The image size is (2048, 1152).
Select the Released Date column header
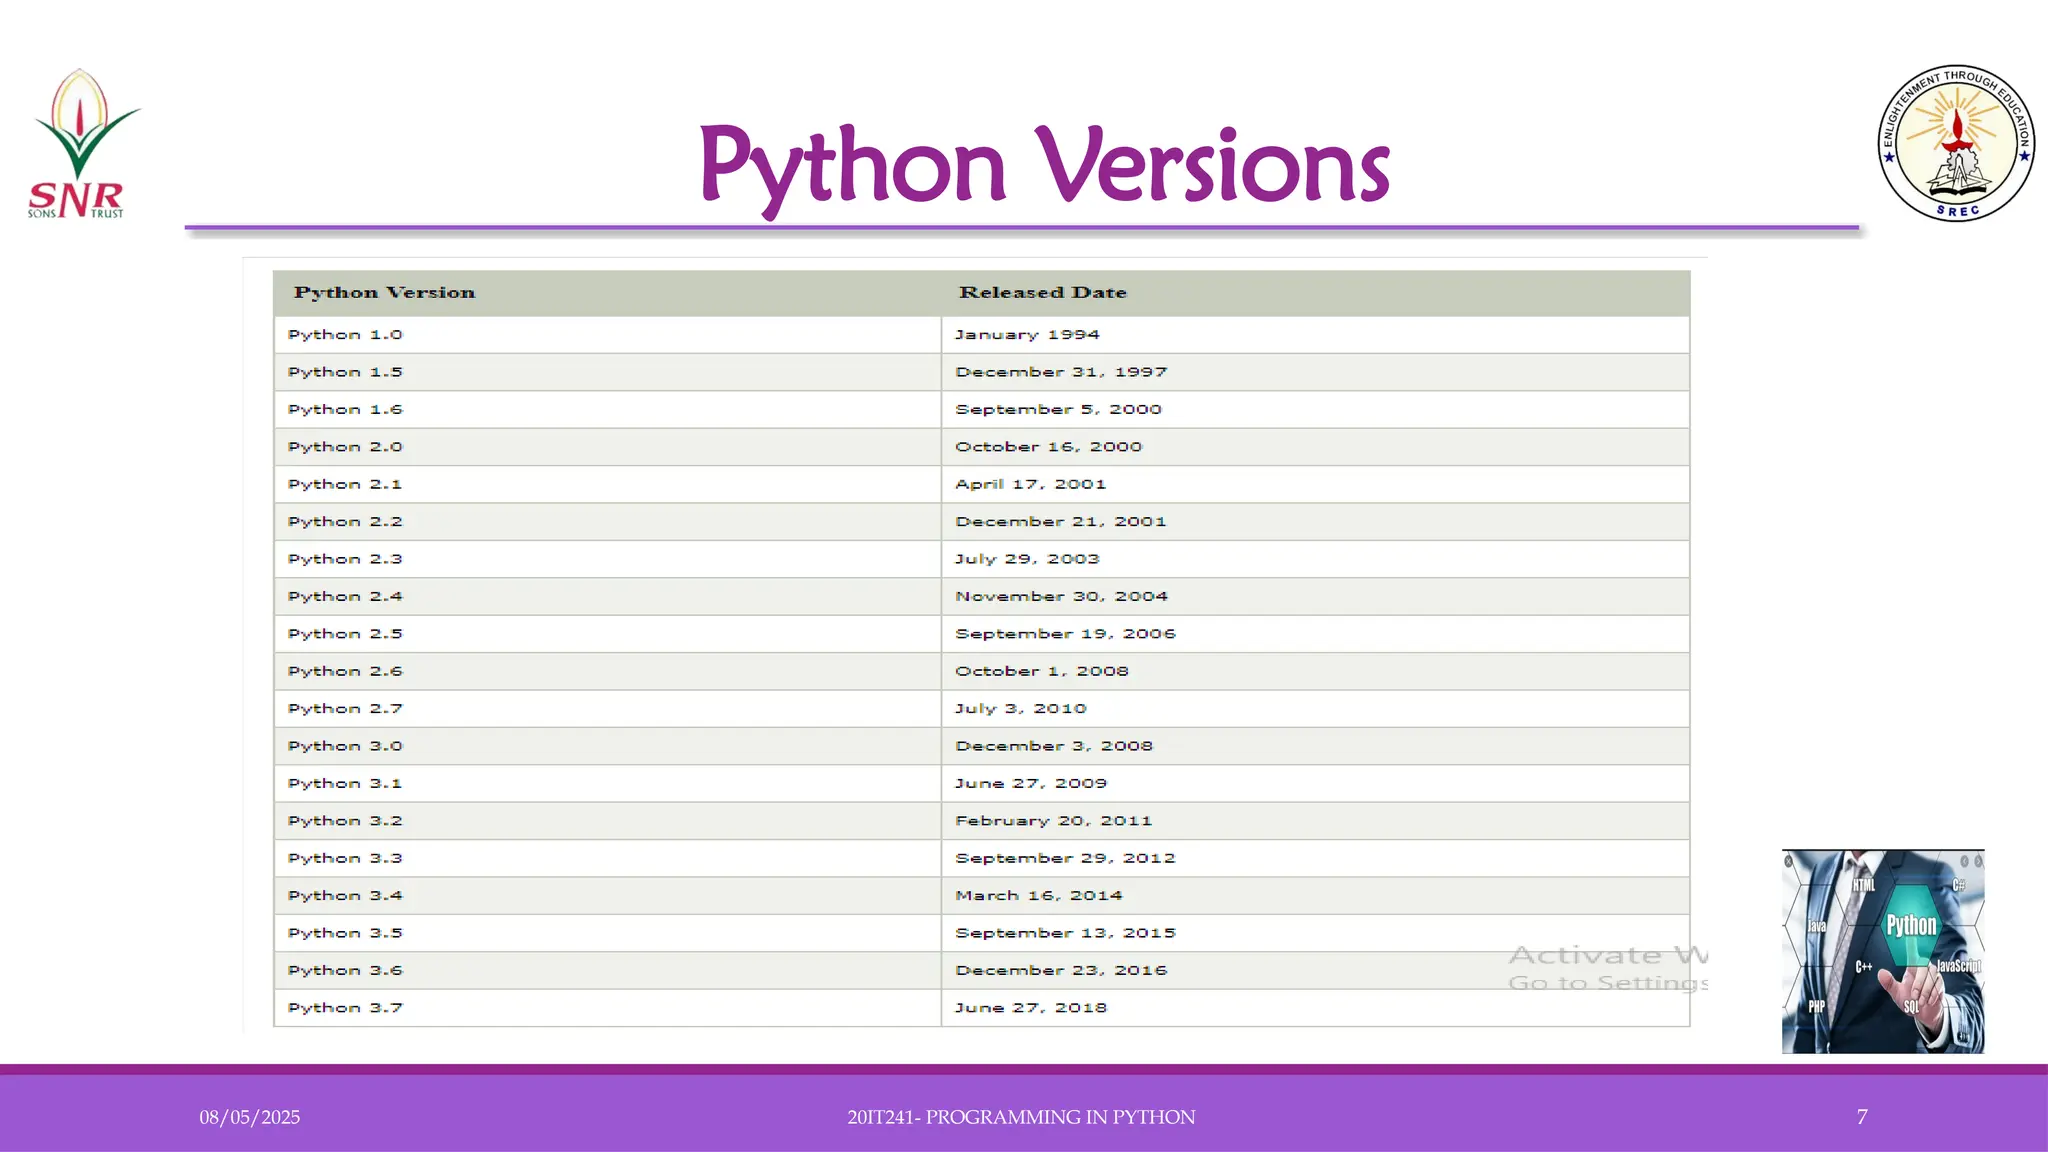(1316, 293)
